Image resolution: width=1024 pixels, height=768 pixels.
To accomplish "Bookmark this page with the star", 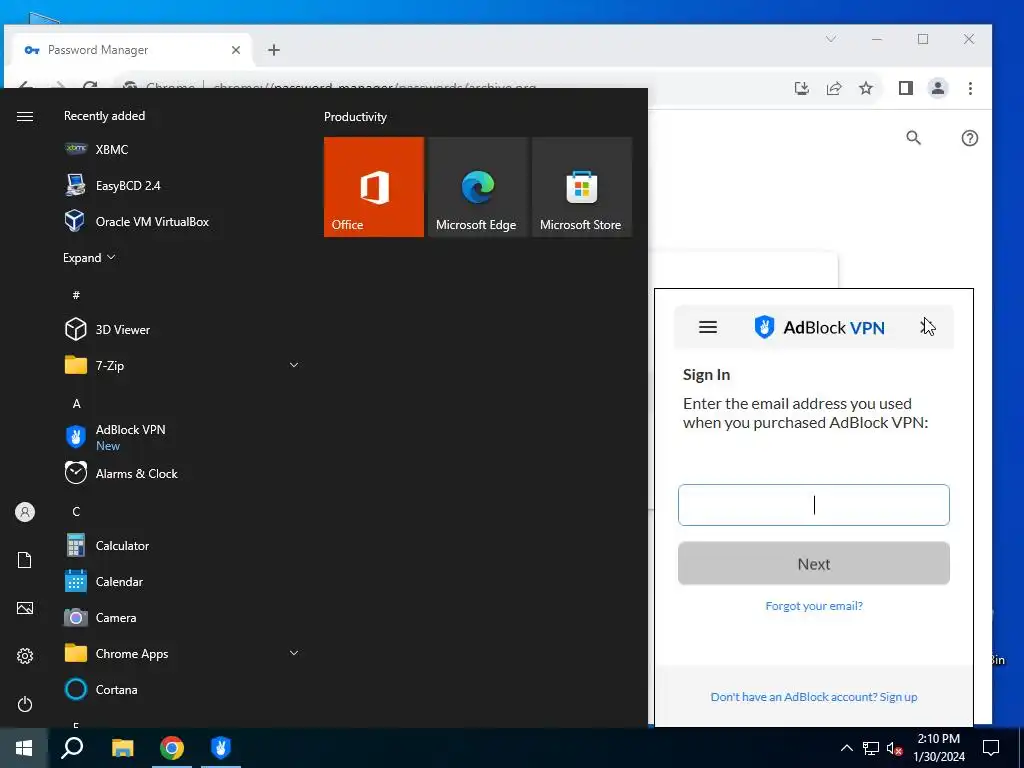I will click(x=866, y=88).
